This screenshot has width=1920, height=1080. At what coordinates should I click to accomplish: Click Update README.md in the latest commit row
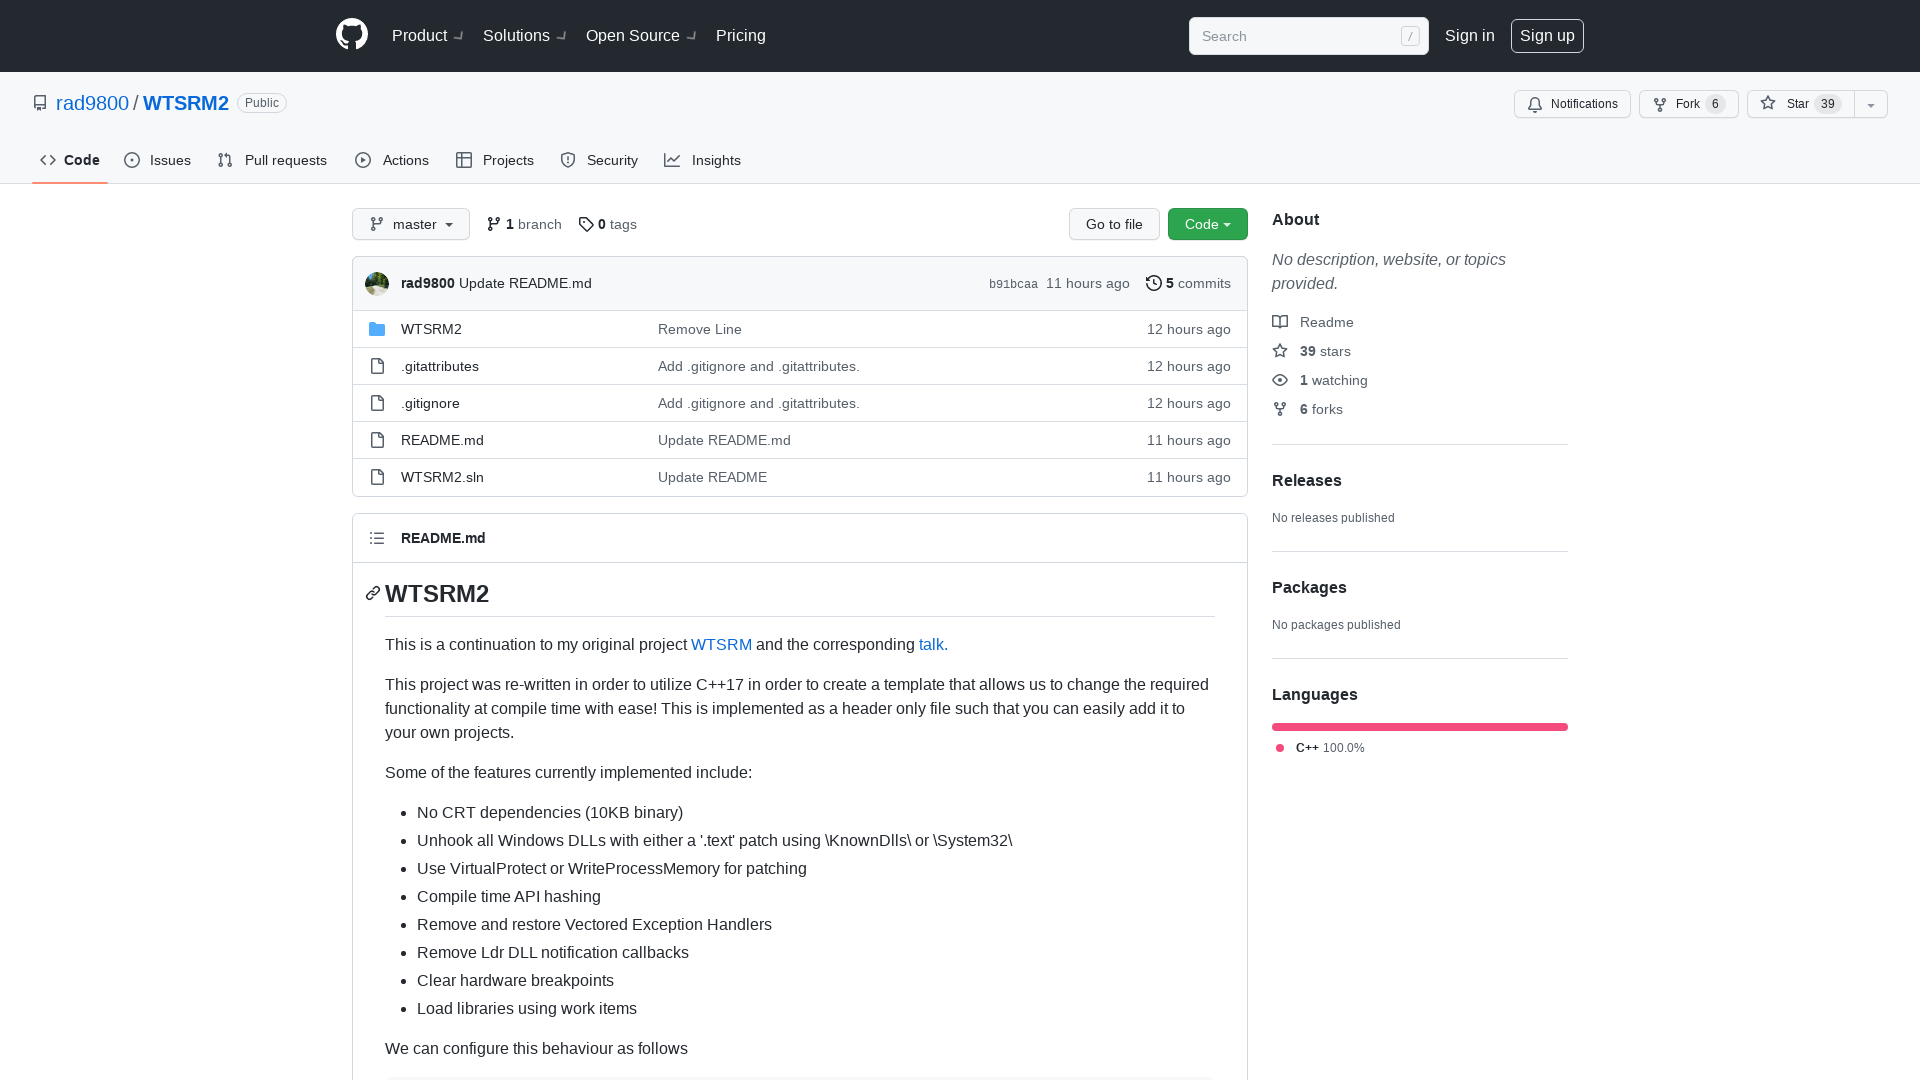tap(525, 283)
